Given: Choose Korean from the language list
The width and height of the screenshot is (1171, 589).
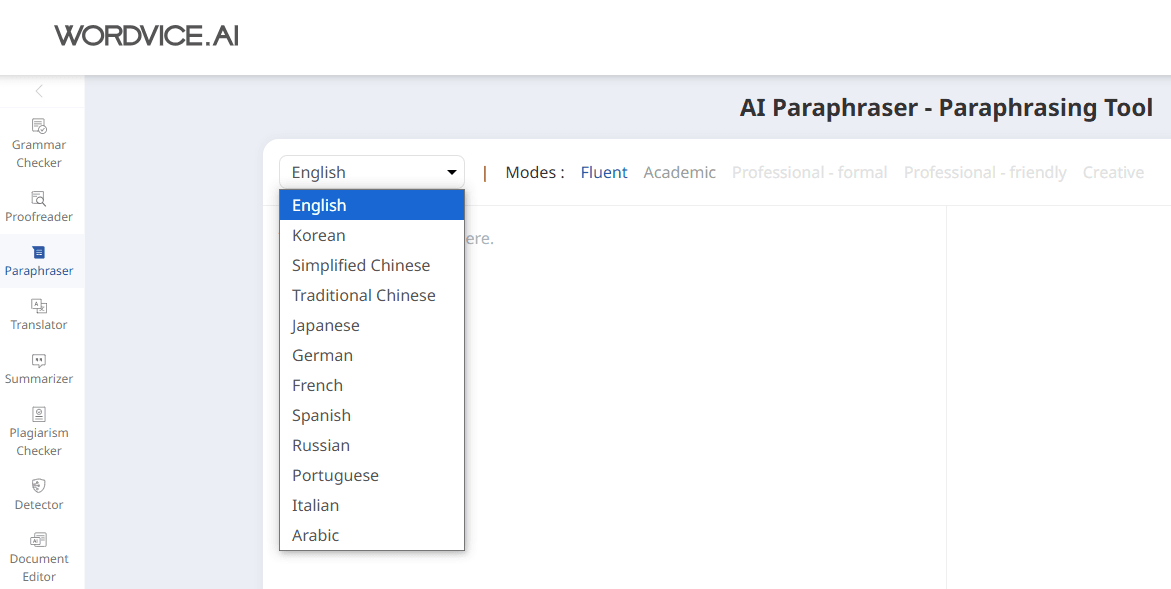Looking at the screenshot, I should tap(319, 235).
